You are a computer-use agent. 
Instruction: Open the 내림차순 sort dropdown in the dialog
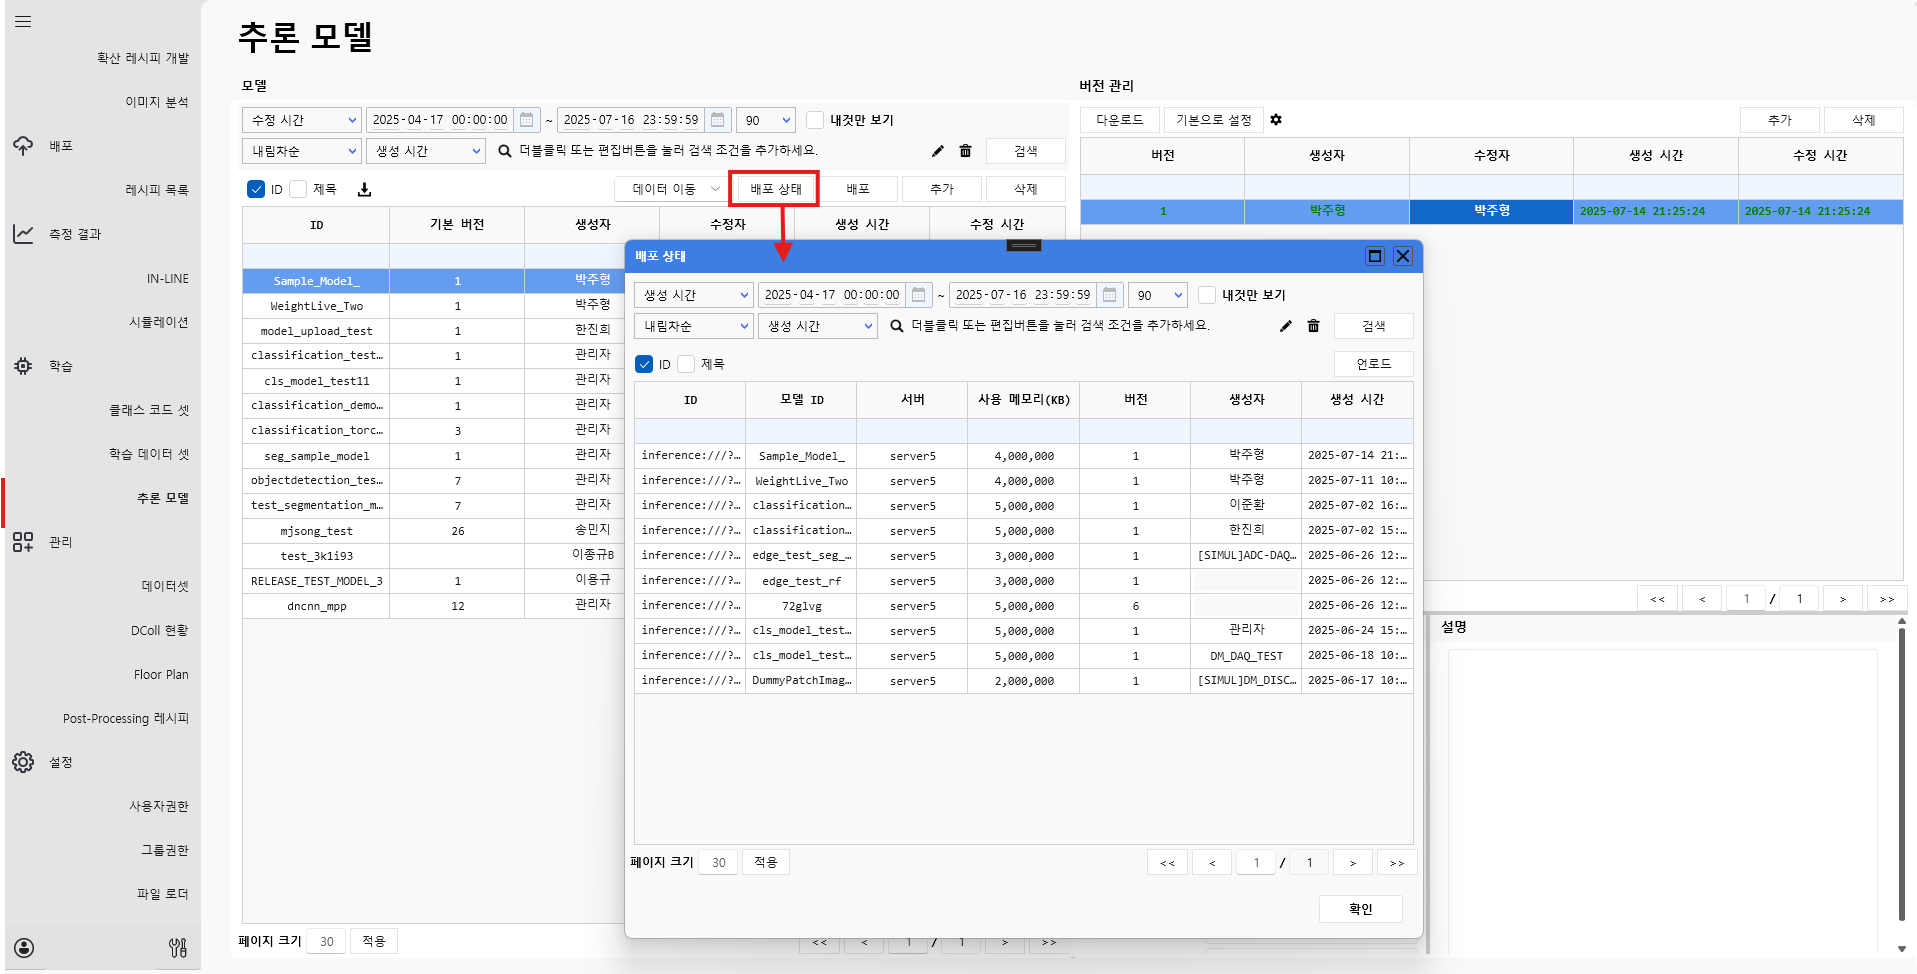[693, 326]
